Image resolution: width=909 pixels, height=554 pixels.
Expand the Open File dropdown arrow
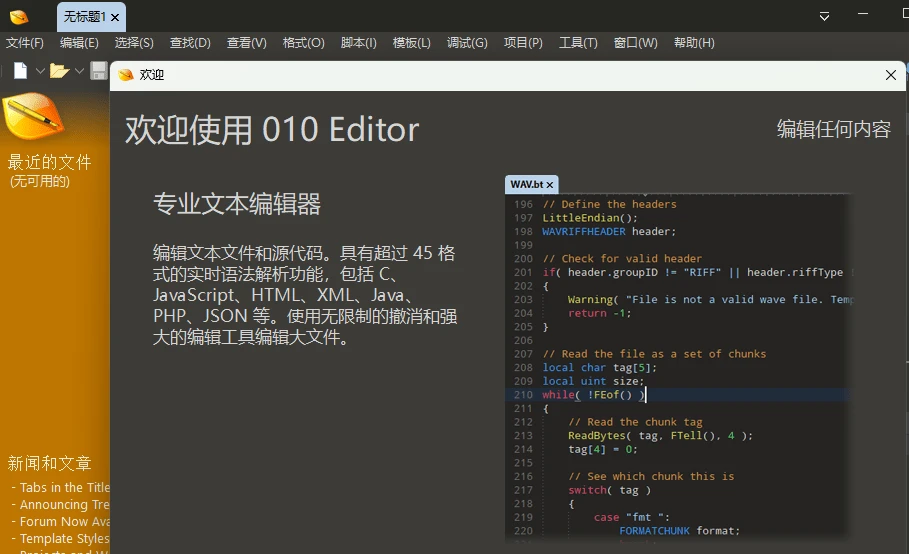click(x=79, y=71)
